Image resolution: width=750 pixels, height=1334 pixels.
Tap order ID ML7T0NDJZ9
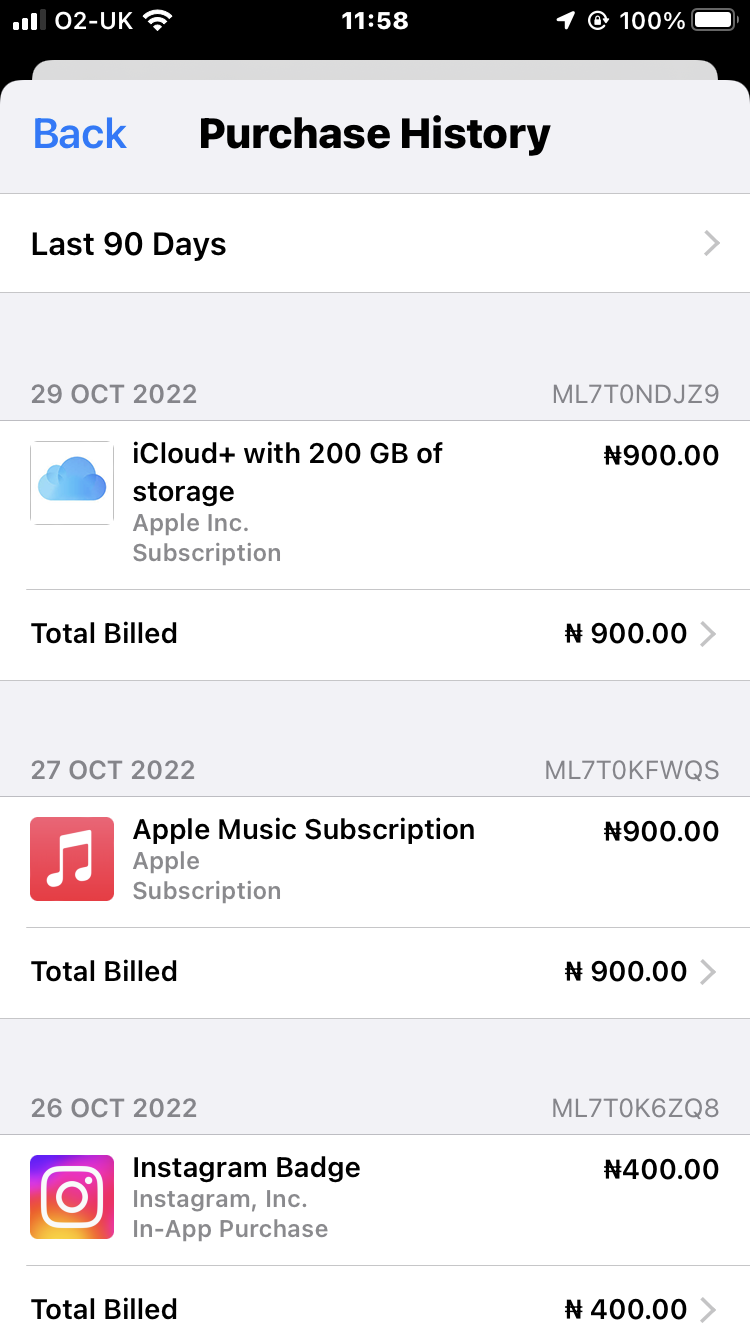pyautogui.click(x=635, y=394)
